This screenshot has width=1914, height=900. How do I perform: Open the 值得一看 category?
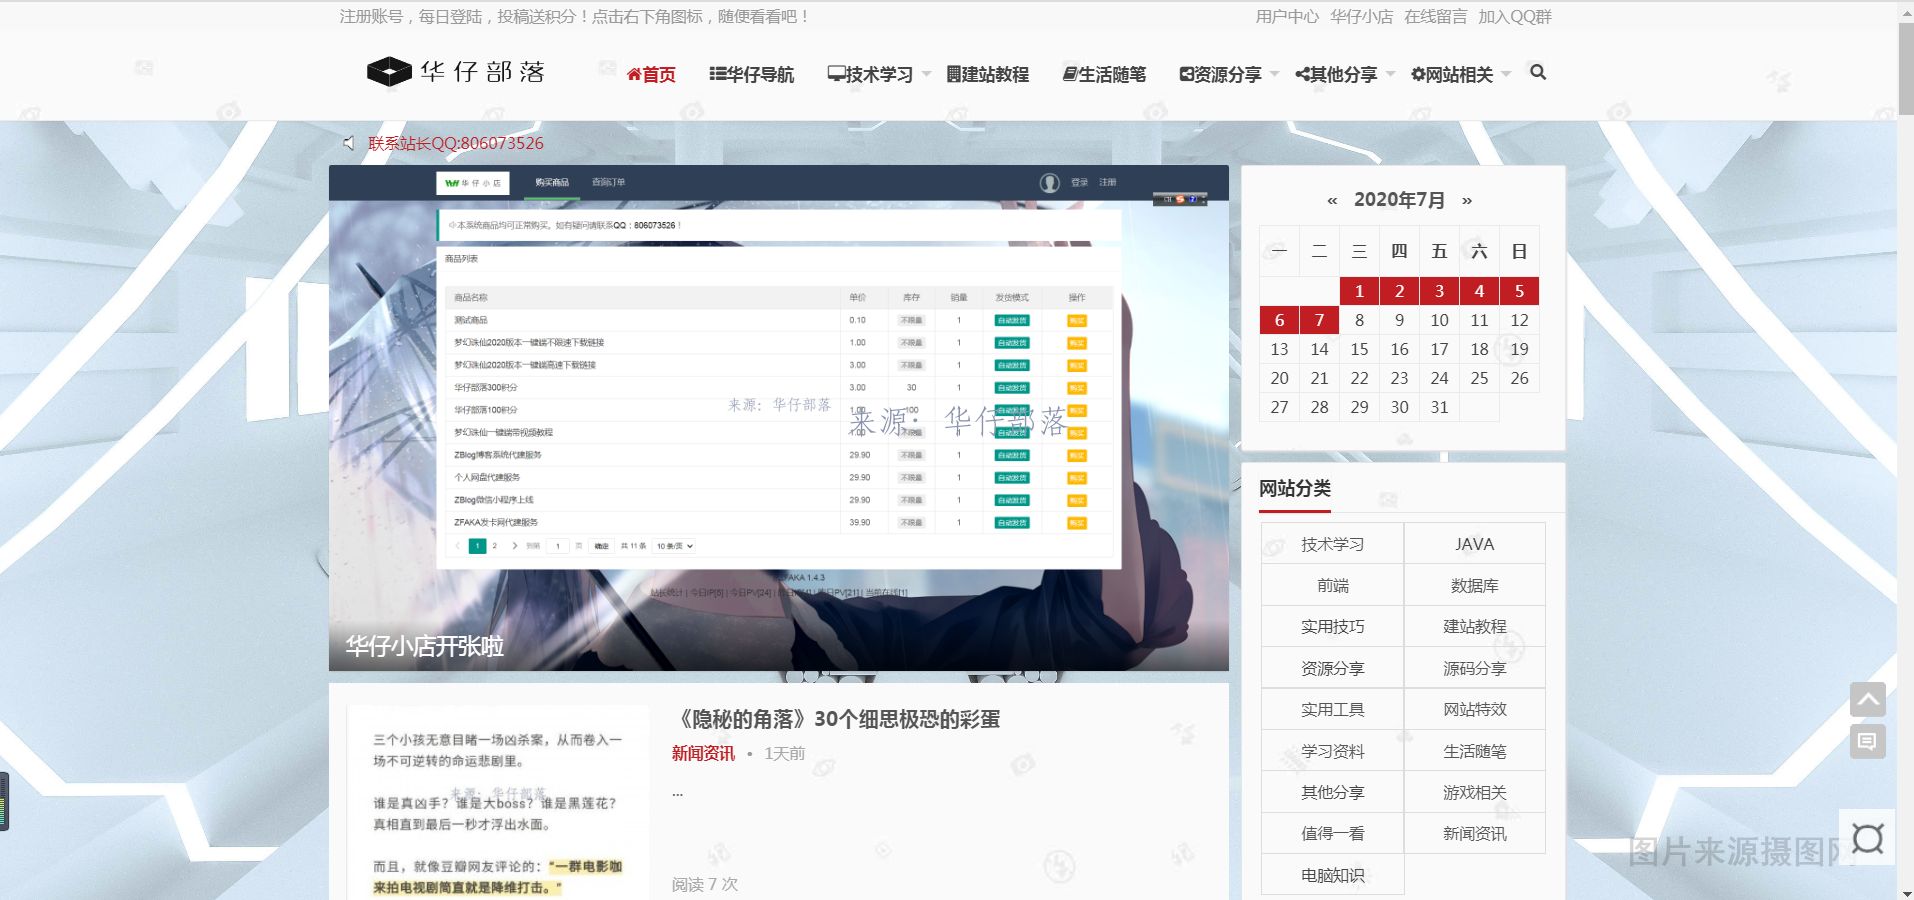[1332, 833]
